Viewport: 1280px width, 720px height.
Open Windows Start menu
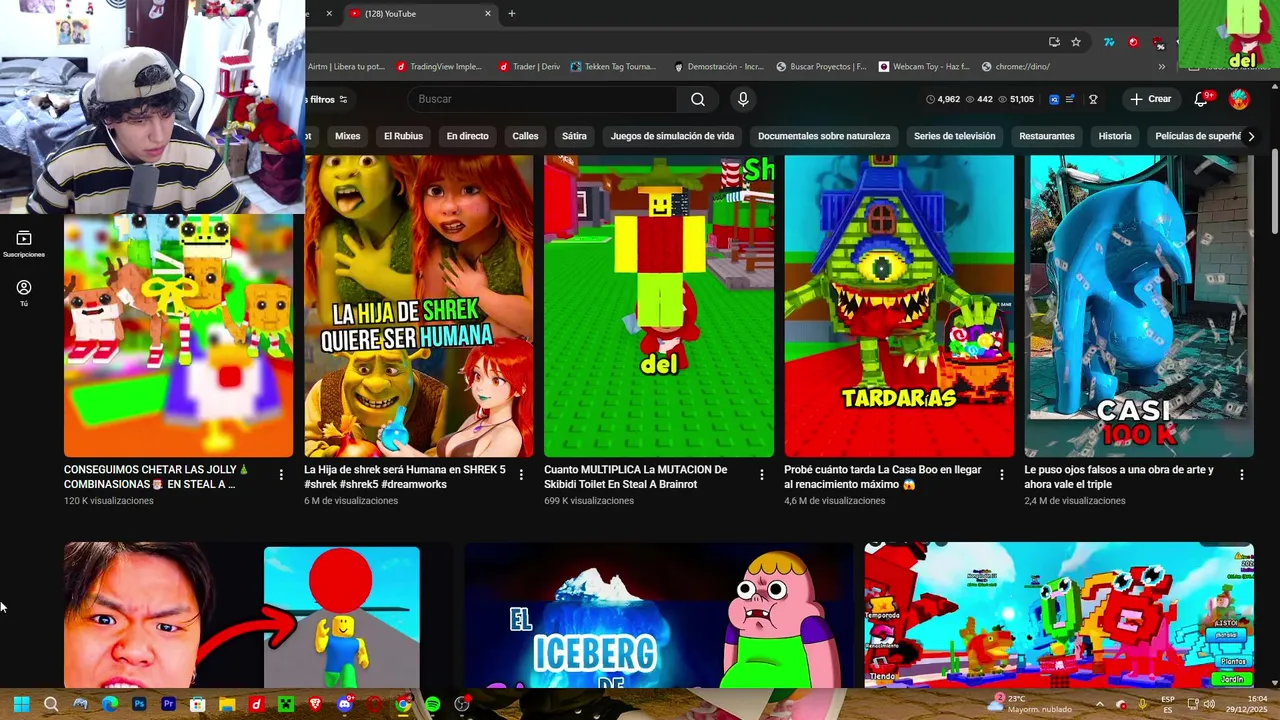tap(21, 704)
